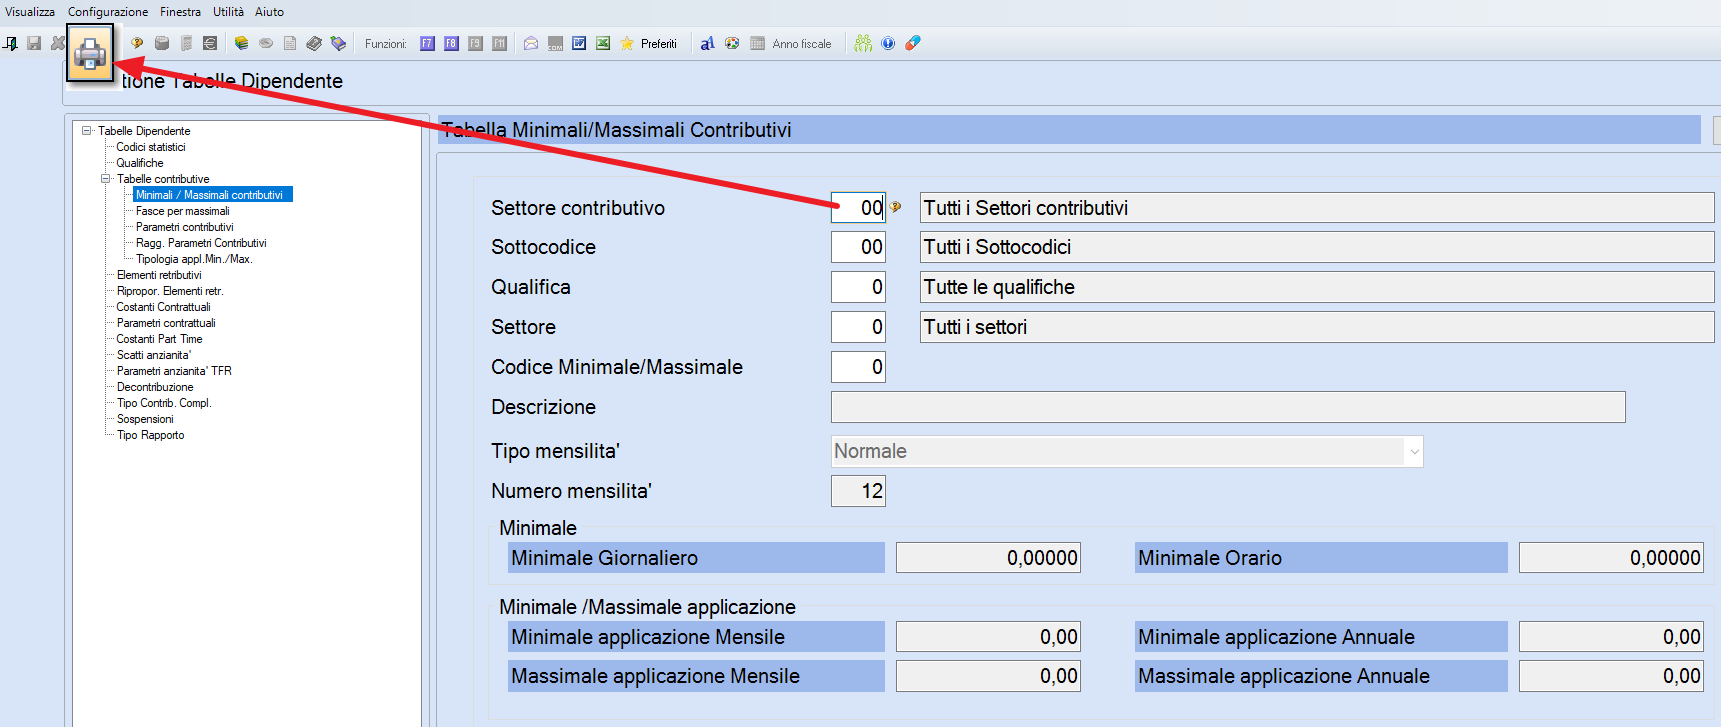Select Fasce per massimali in tree
Viewport: 1721px width, 727px height.
[x=183, y=211]
